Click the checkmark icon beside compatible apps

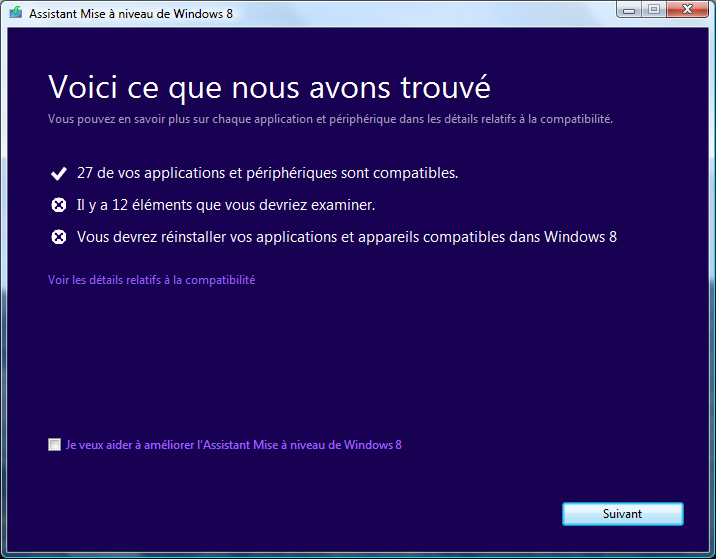[59, 173]
